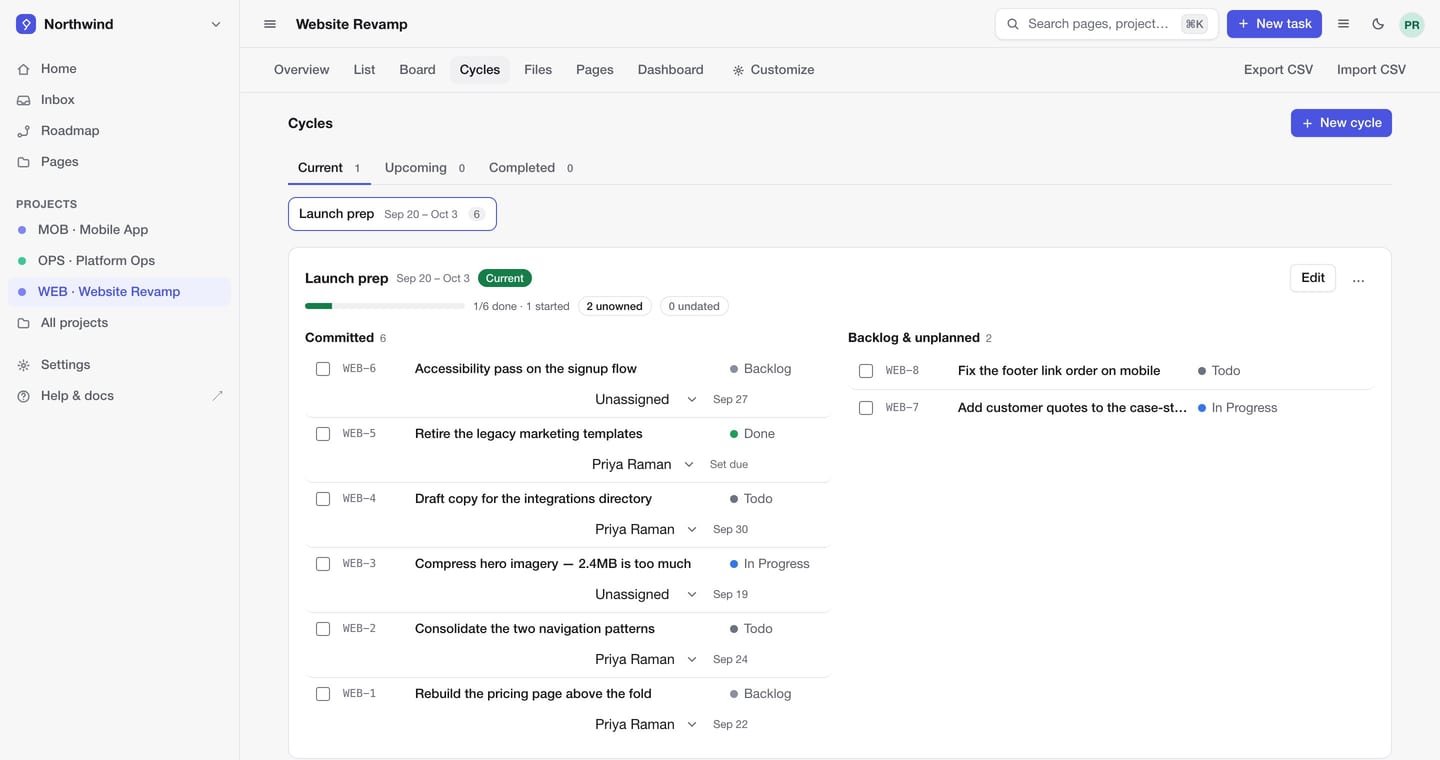Click the Customize sparkle icon

click(738, 70)
